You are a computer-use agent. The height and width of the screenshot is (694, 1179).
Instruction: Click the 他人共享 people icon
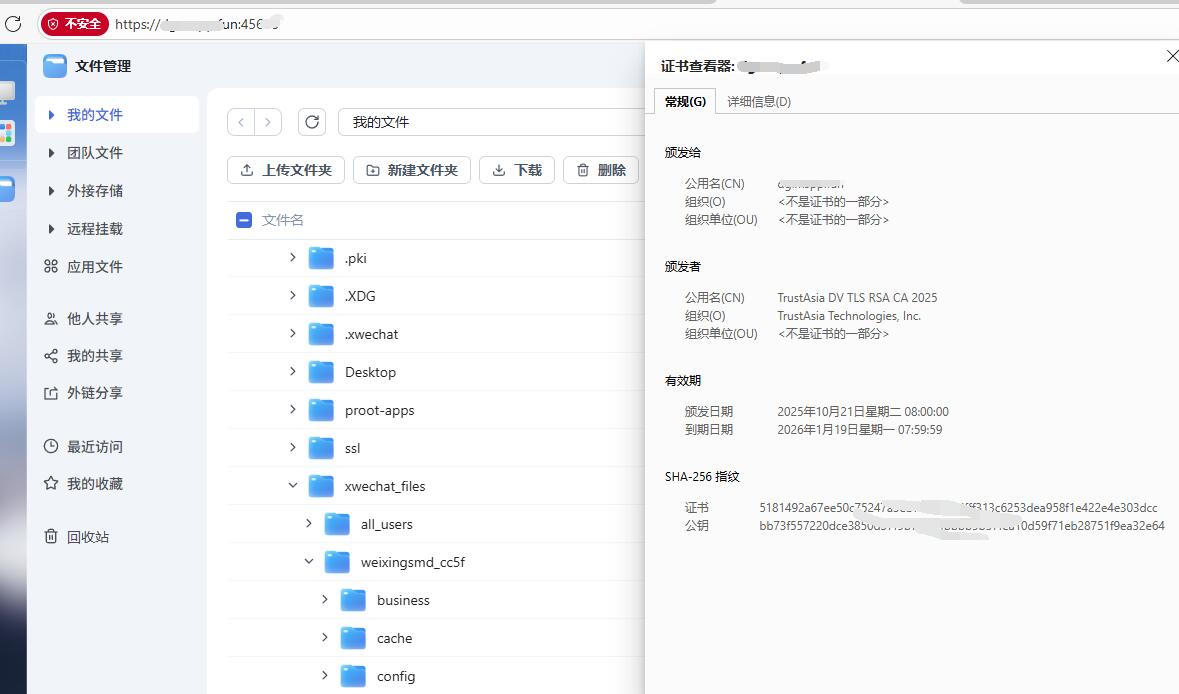pyautogui.click(x=51, y=318)
